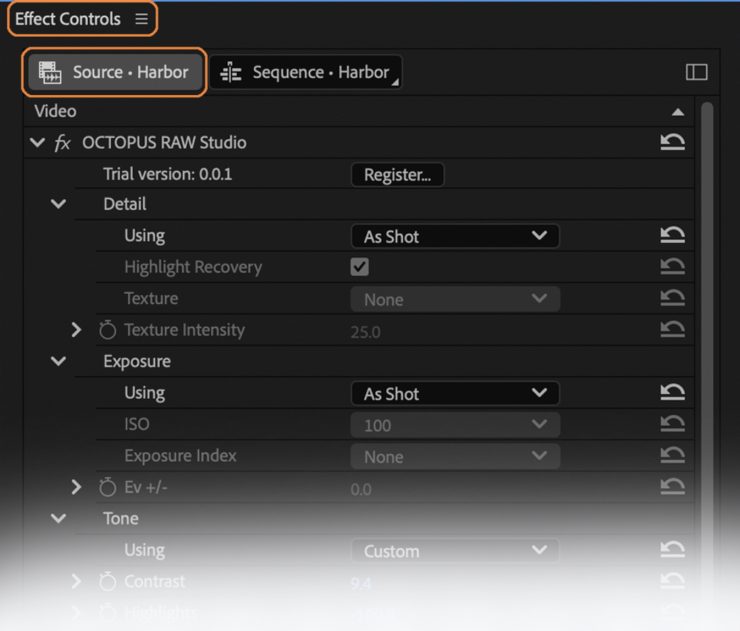Screen dimensions: 740x631
Task: Reset the Tone Using parameter
Action: pyautogui.click(x=673, y=549)
